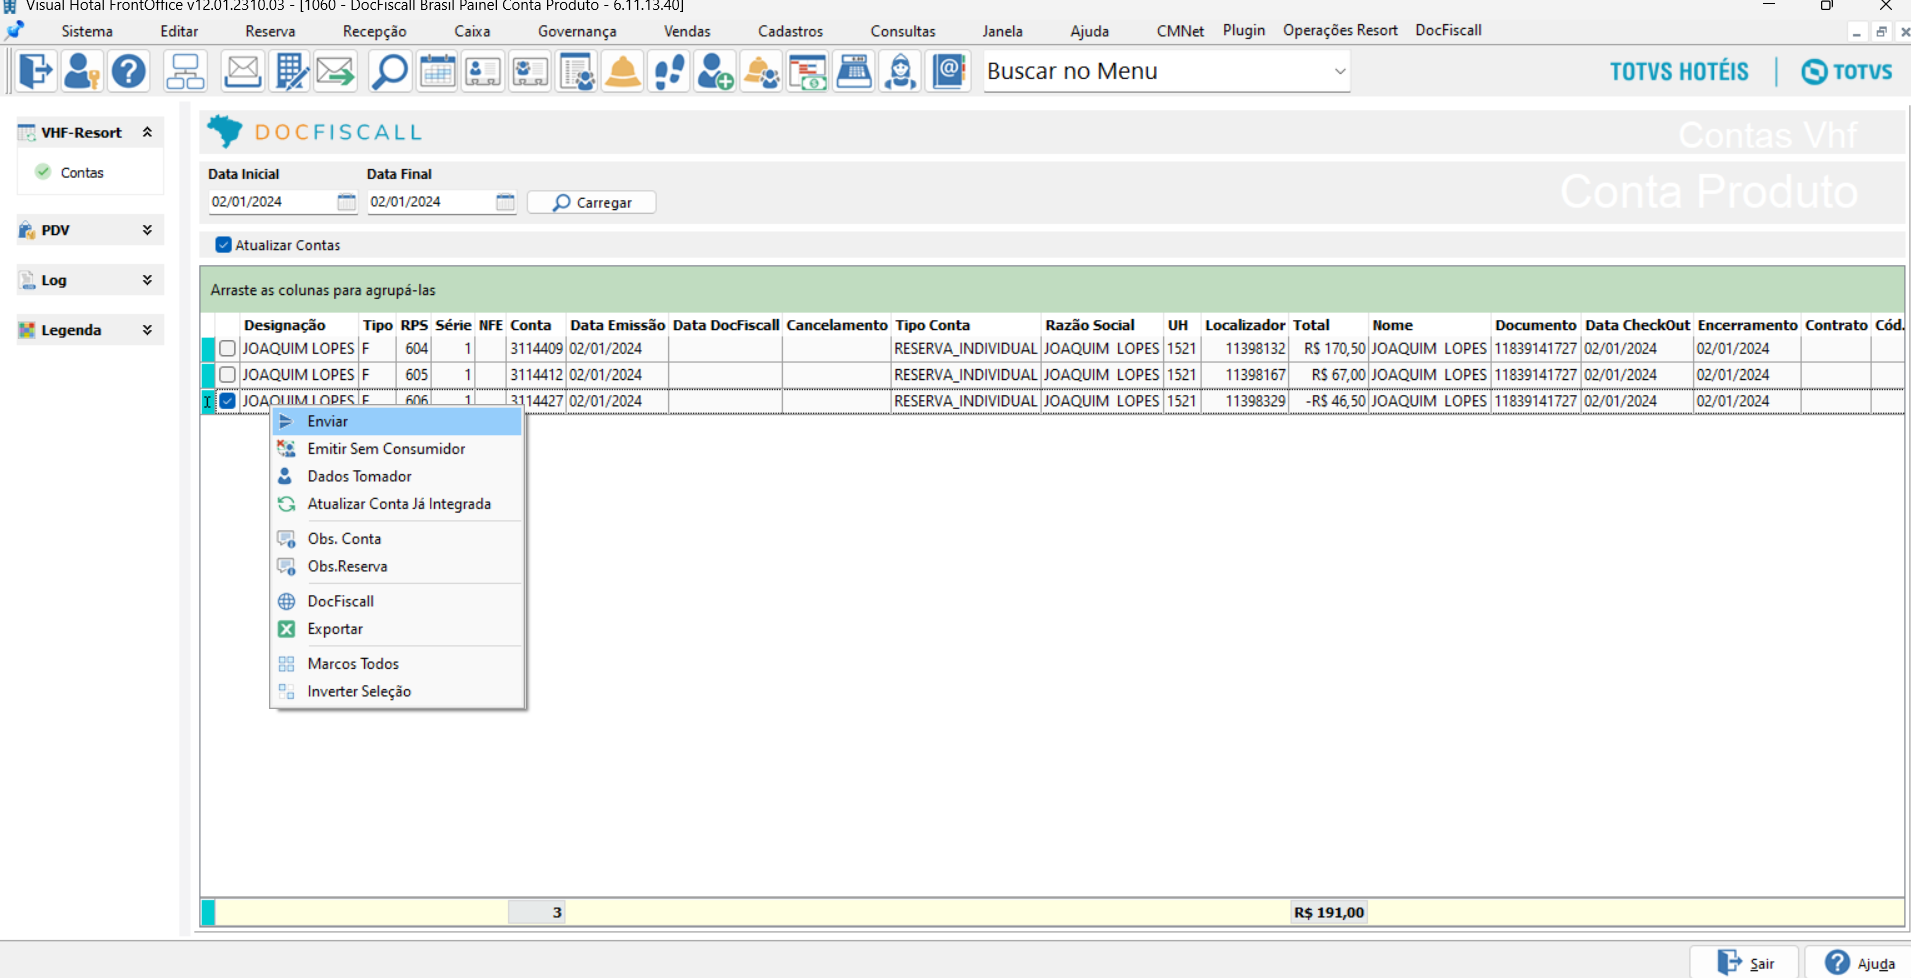Viewport: 1911px width, 978px height.
Task: Click the Localizador column header
Action: coord(1245,325)
